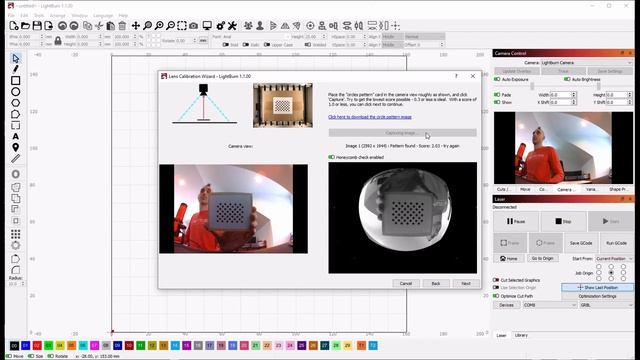640x360 pixels.
Task: Toggle the aspect ratio lock icon
Action: click(58, 40)
